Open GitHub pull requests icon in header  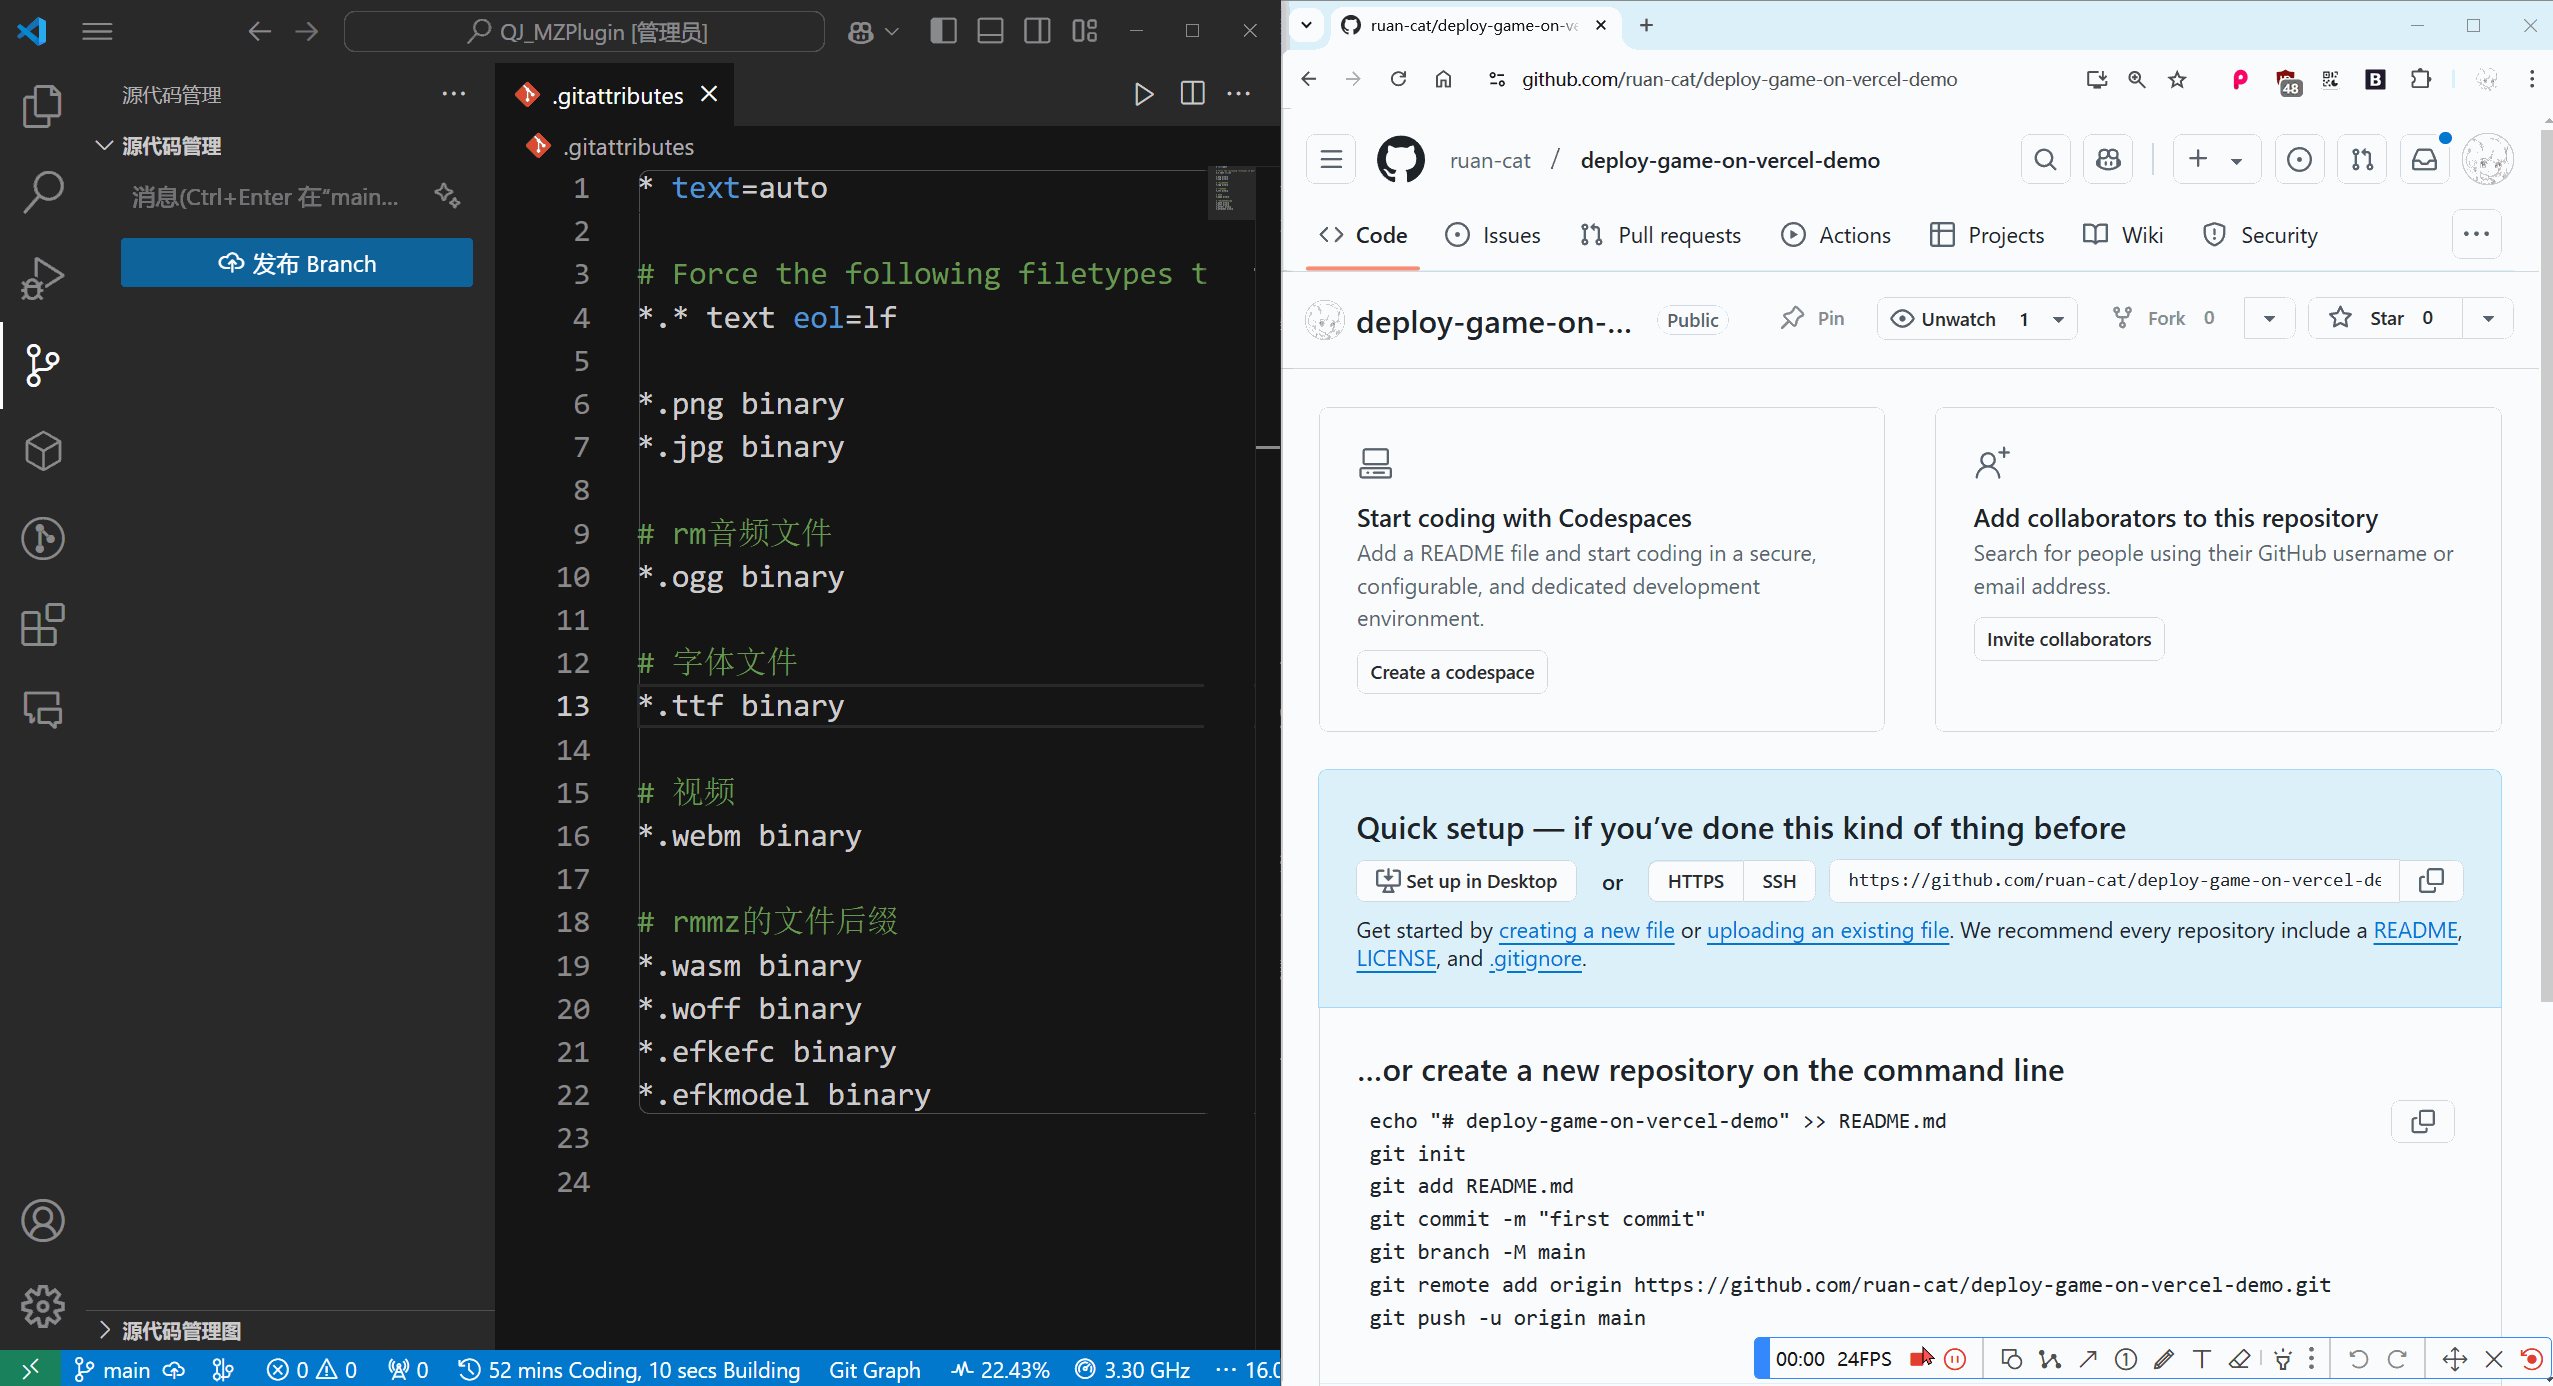tap(2363, 159)
